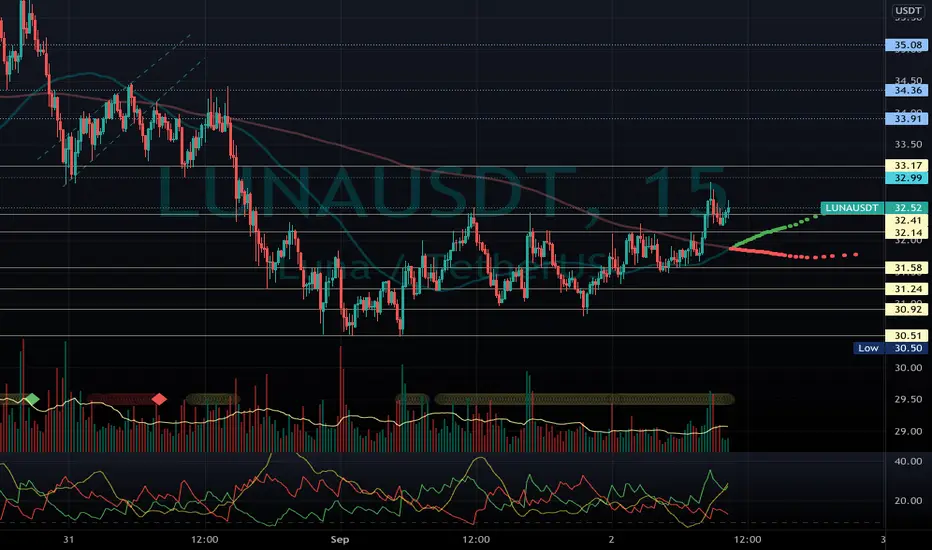Select the 35.08 price level label

[x=906, y=45]
